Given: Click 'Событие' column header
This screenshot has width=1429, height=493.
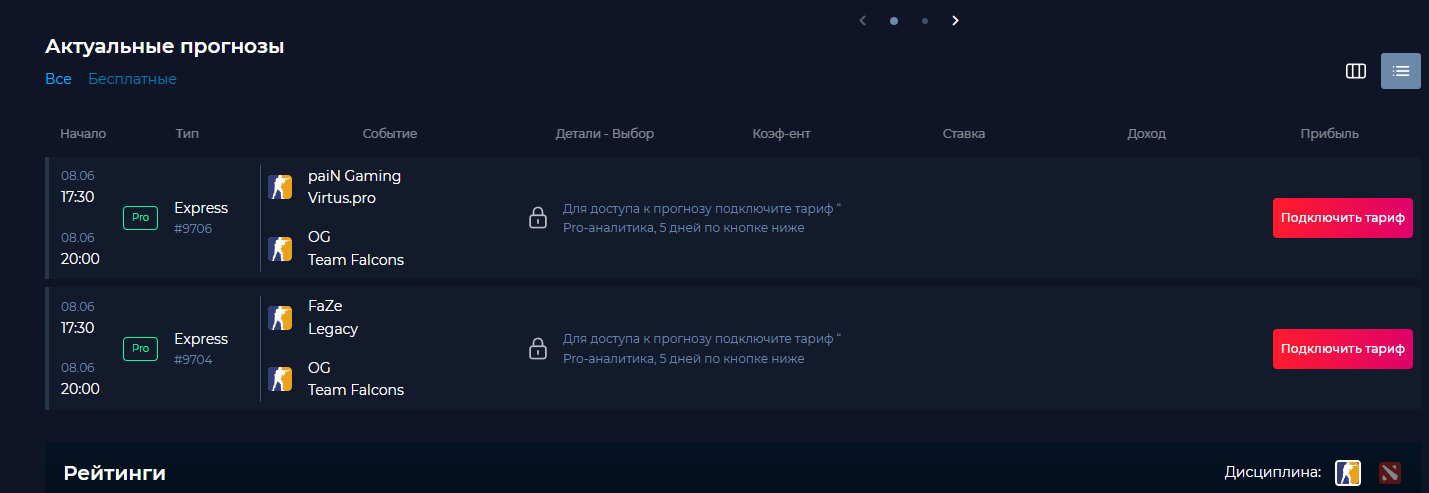Looking at the screenshot, I should (390, 134).
